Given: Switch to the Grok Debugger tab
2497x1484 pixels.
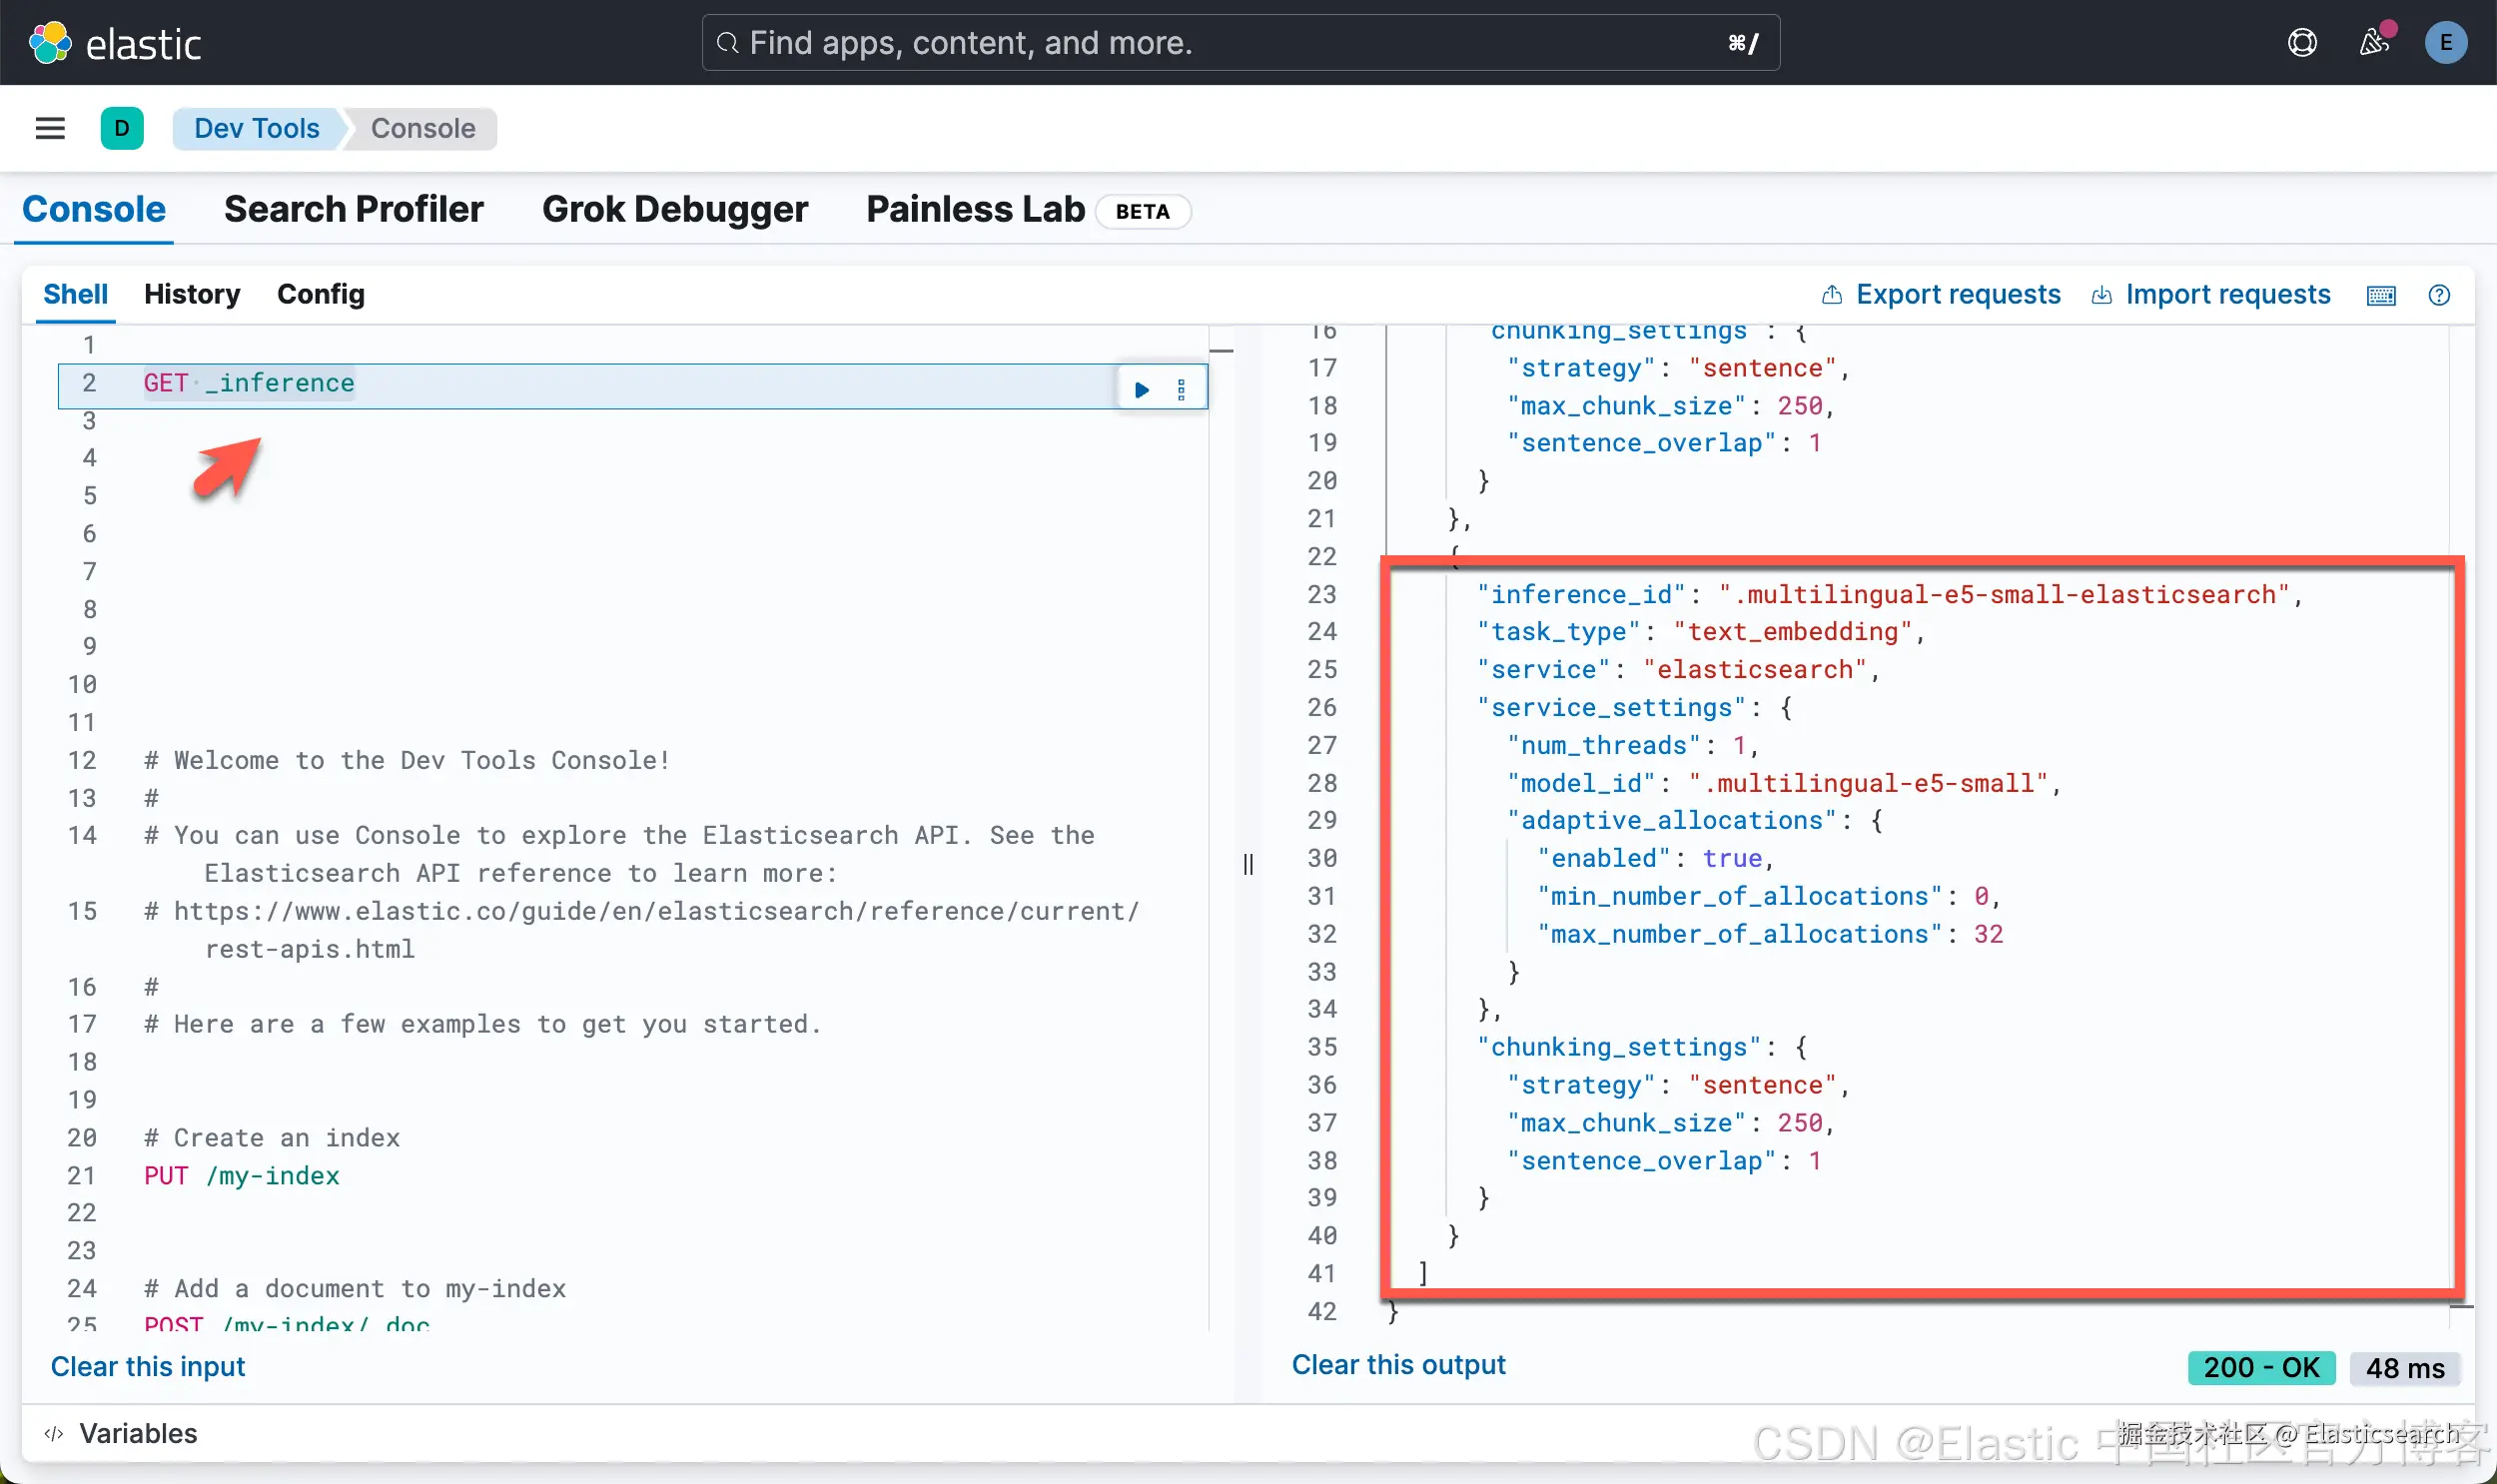Looking at the screenshot, I should coord(674,209).
